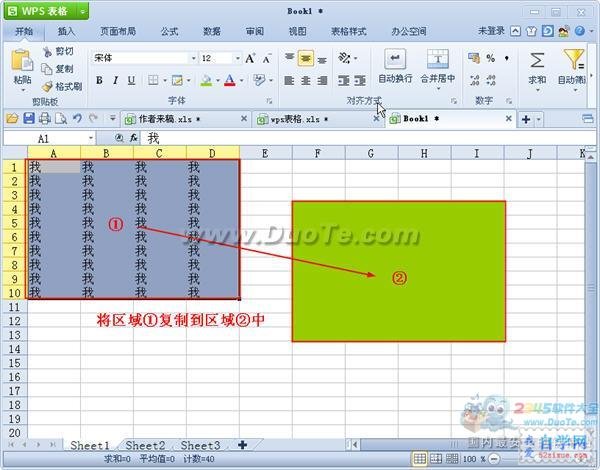Click the 未登录 login link

tap(491, 31)
